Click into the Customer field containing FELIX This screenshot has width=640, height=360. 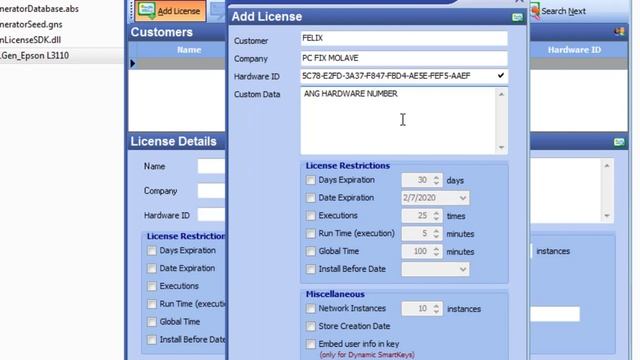pos(404,38)
